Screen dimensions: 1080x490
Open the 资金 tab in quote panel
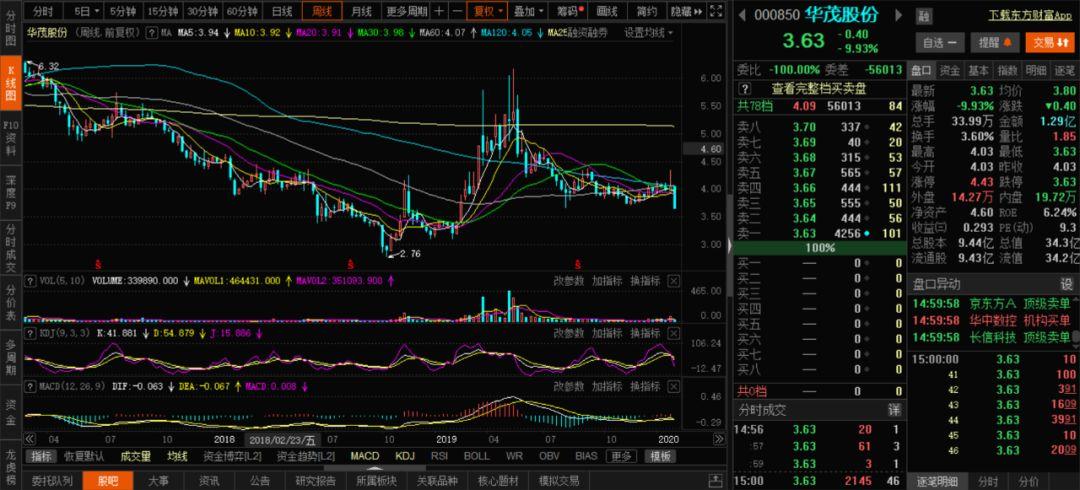tap(950, 70)
